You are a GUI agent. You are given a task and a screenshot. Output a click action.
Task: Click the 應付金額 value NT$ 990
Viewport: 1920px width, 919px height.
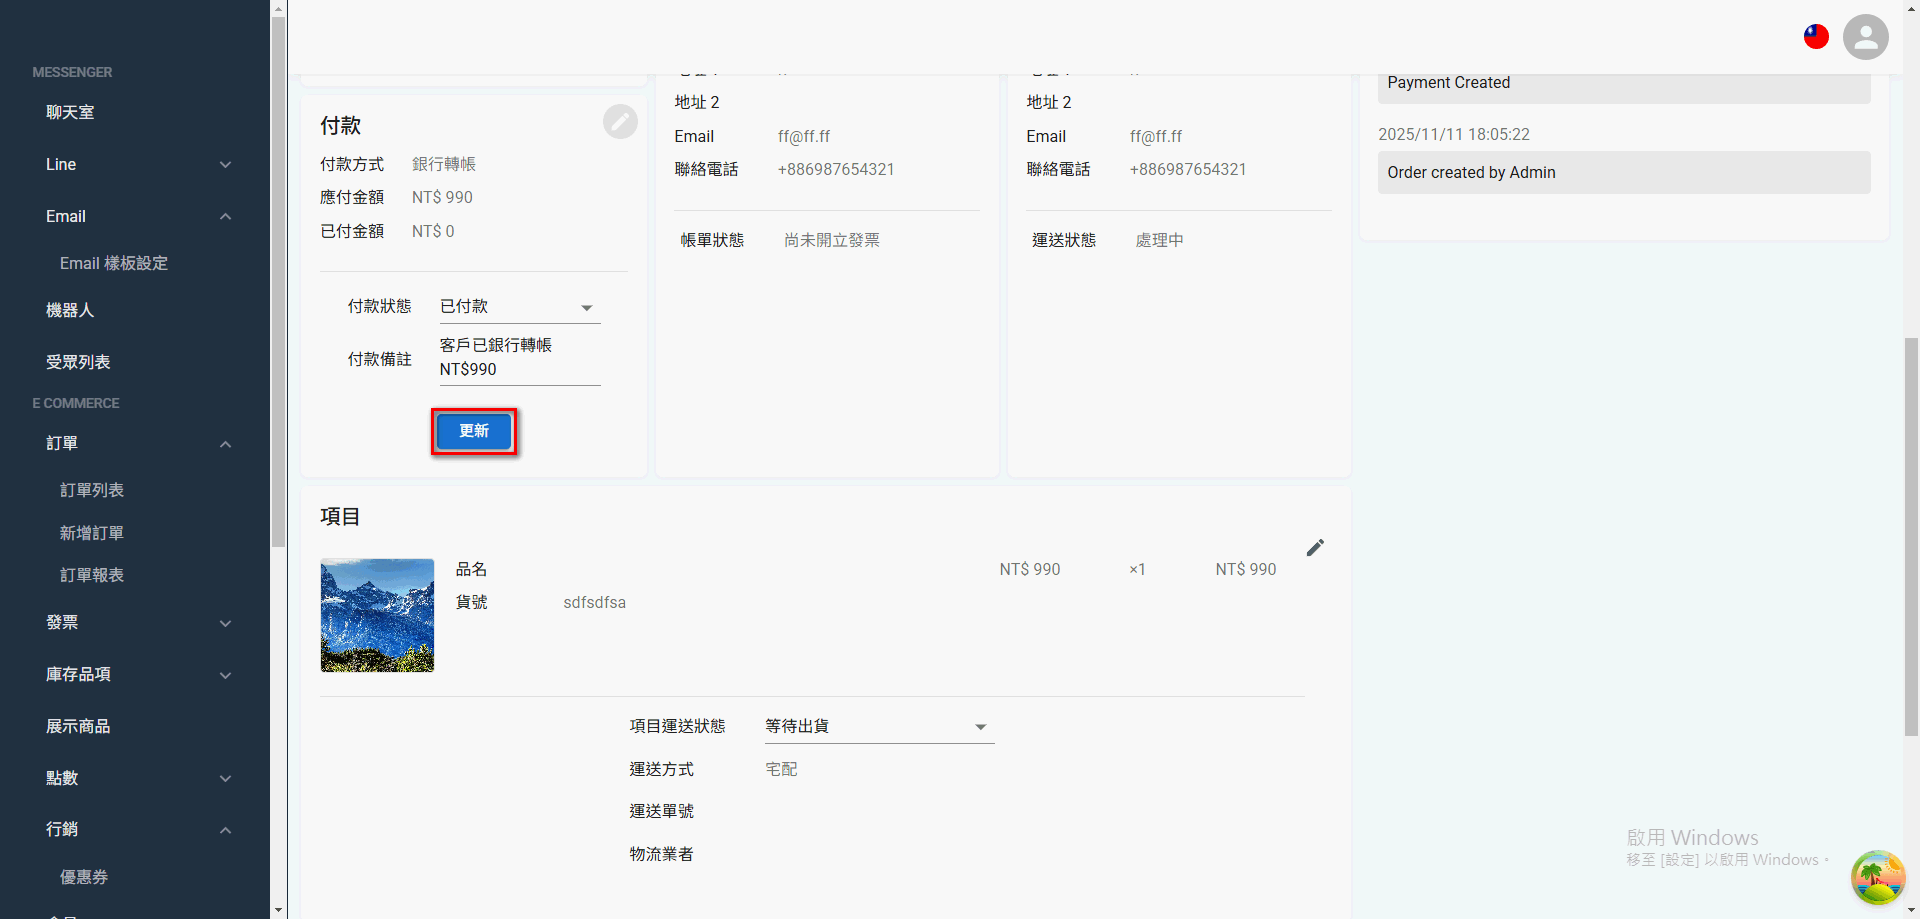tap(442, 197)
